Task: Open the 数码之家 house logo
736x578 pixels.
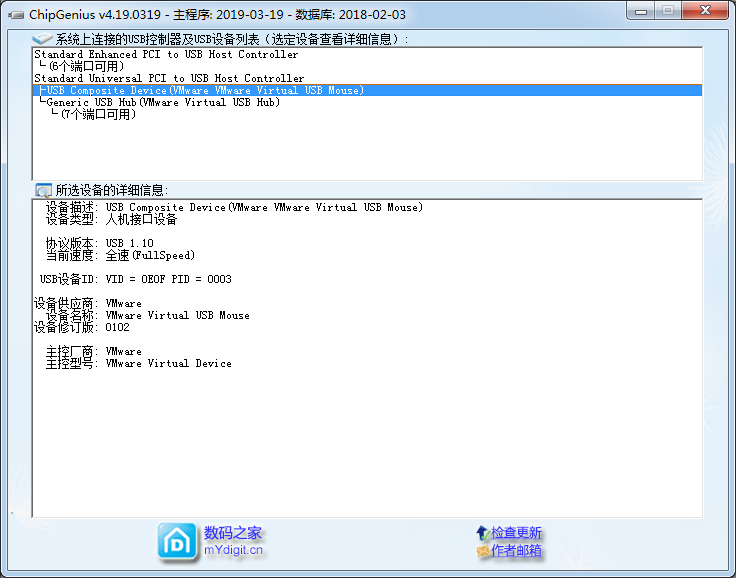Action: pyautogui.click(x=177, y=542)
